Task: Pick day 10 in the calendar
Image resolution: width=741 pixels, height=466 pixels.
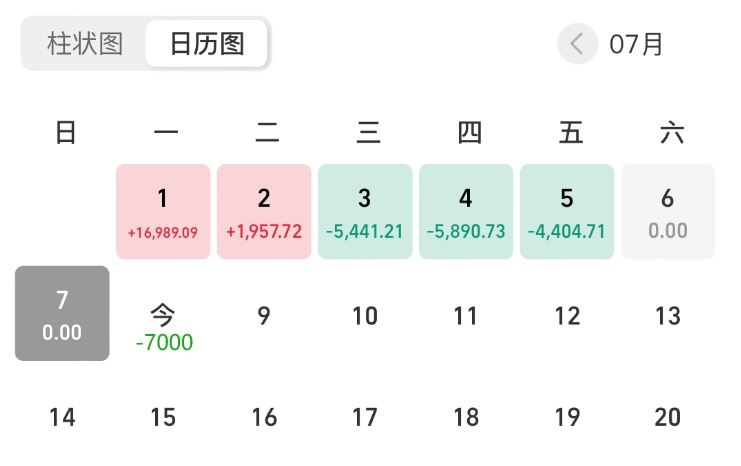Action: [365, 316]
